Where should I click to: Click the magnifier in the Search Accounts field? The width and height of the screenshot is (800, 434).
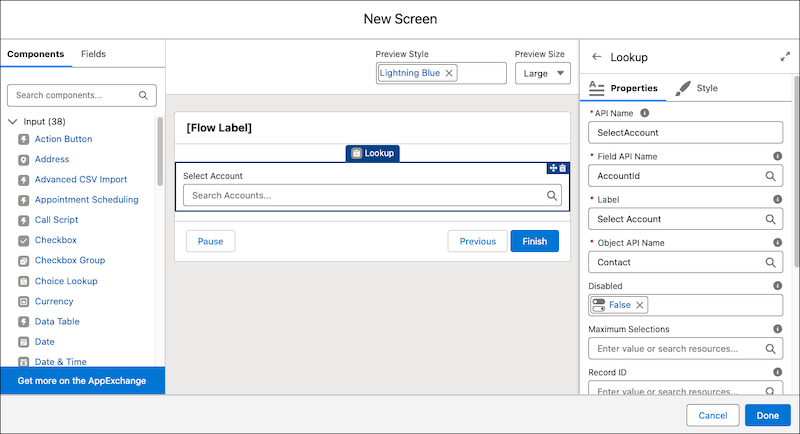pyautogui.click(x=552, y=196)
